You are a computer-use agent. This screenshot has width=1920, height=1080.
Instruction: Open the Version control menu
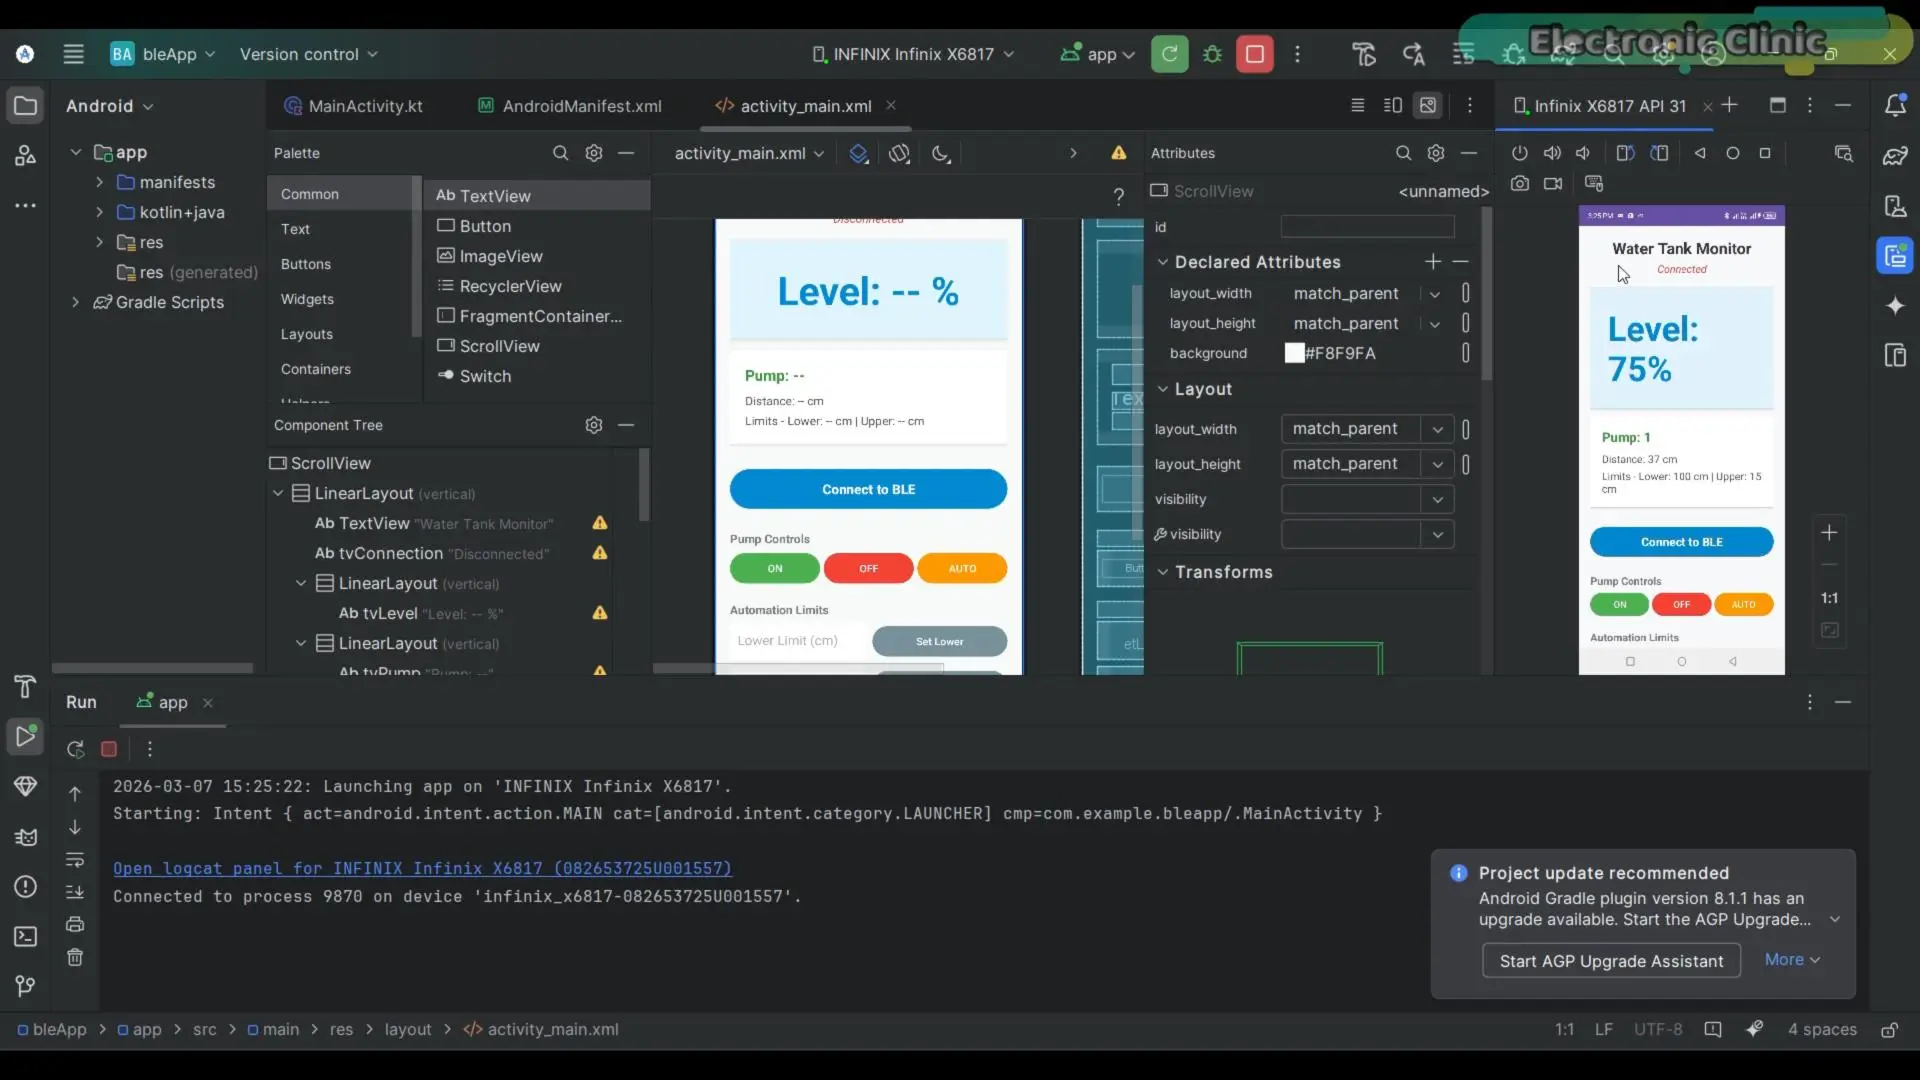[x=309, y=54]
